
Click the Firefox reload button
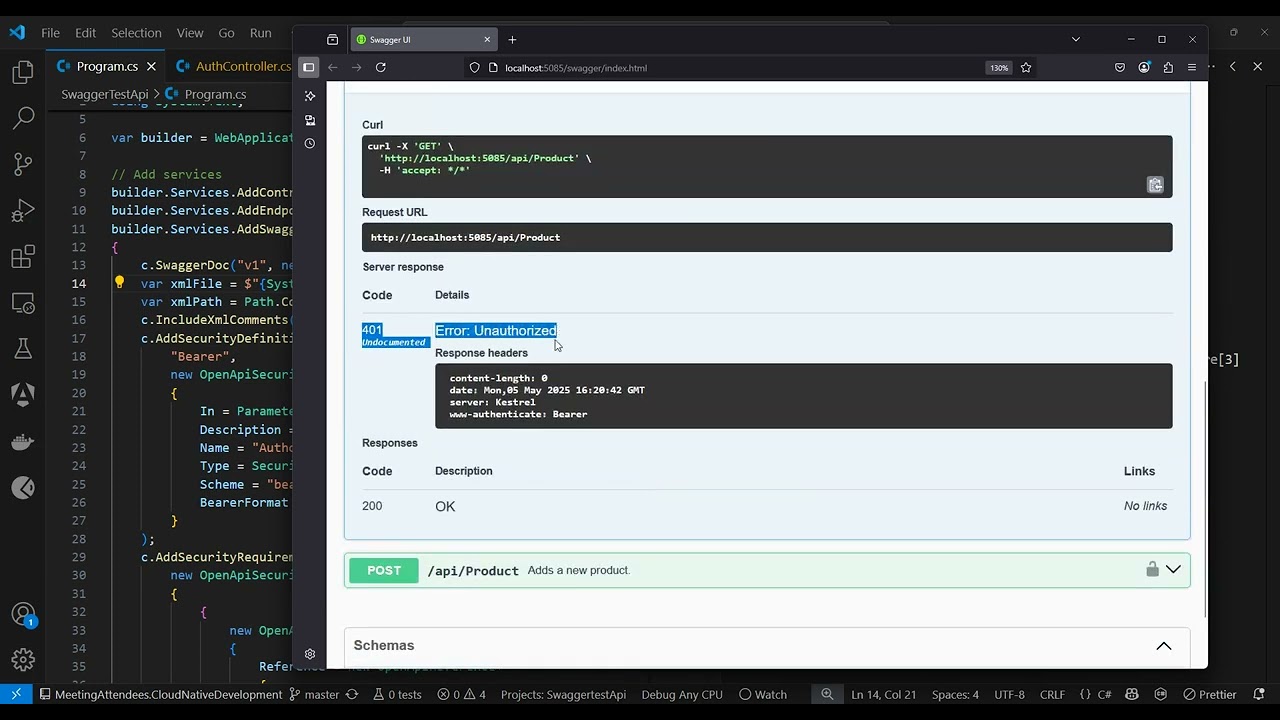tap(380, 67)
